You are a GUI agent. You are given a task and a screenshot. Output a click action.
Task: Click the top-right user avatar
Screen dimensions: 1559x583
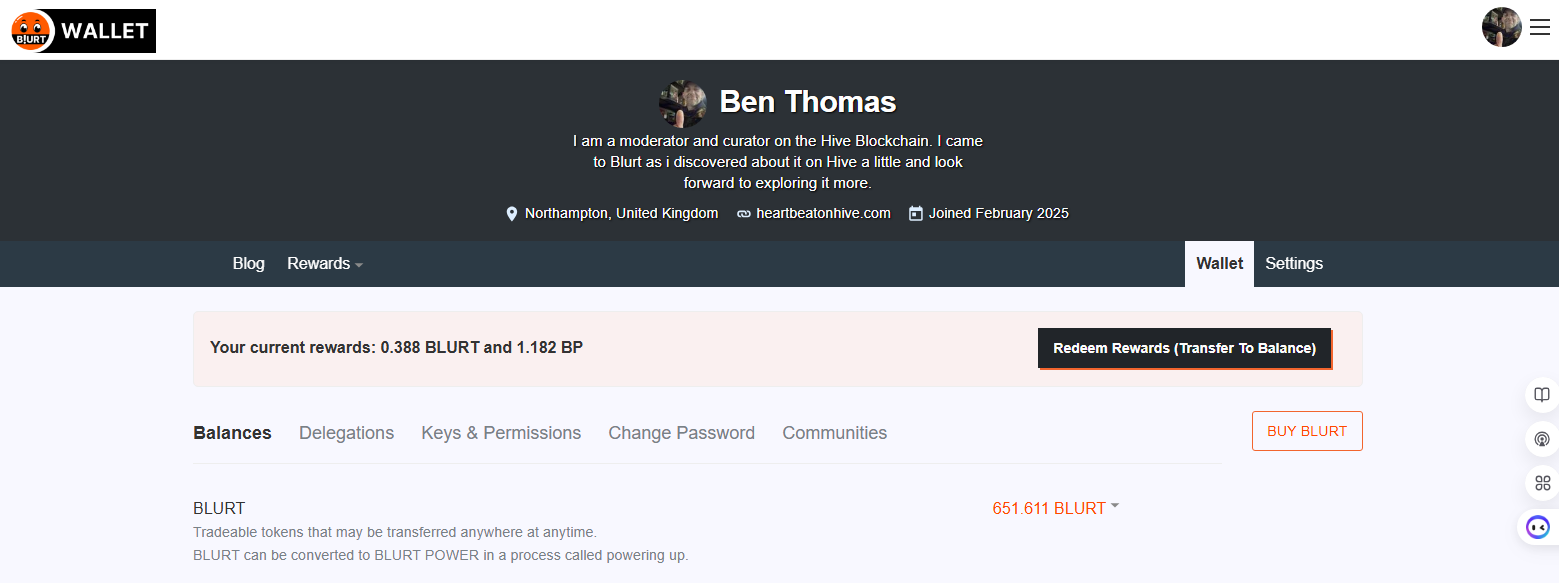[1501, 28]
